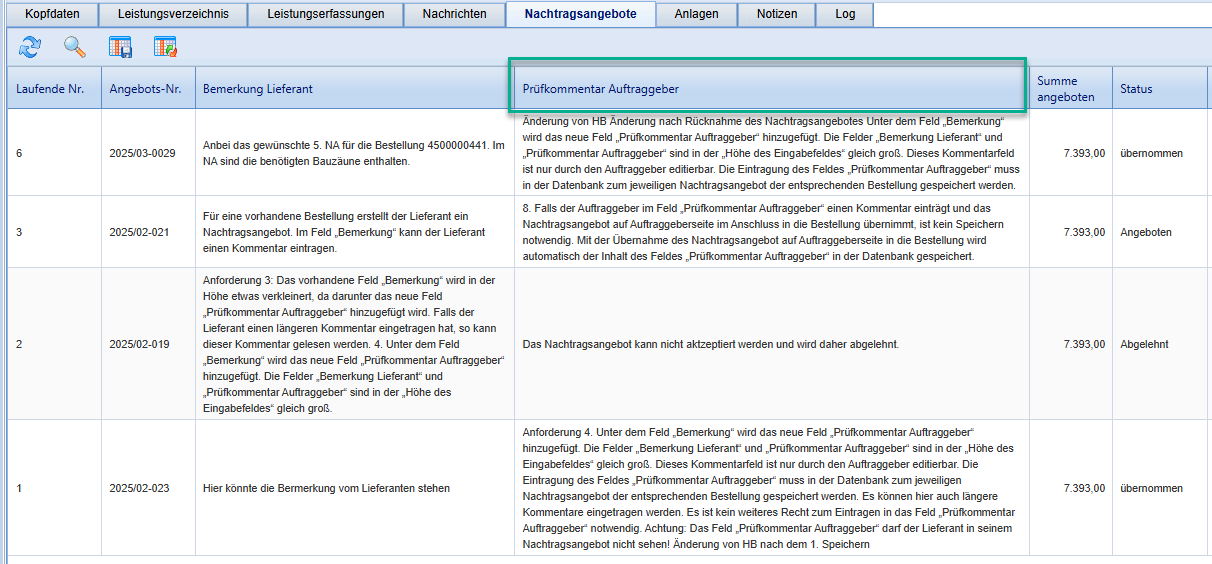Click the Angebots-Nr. column header
1212x564 pixels.
[146, 89]
